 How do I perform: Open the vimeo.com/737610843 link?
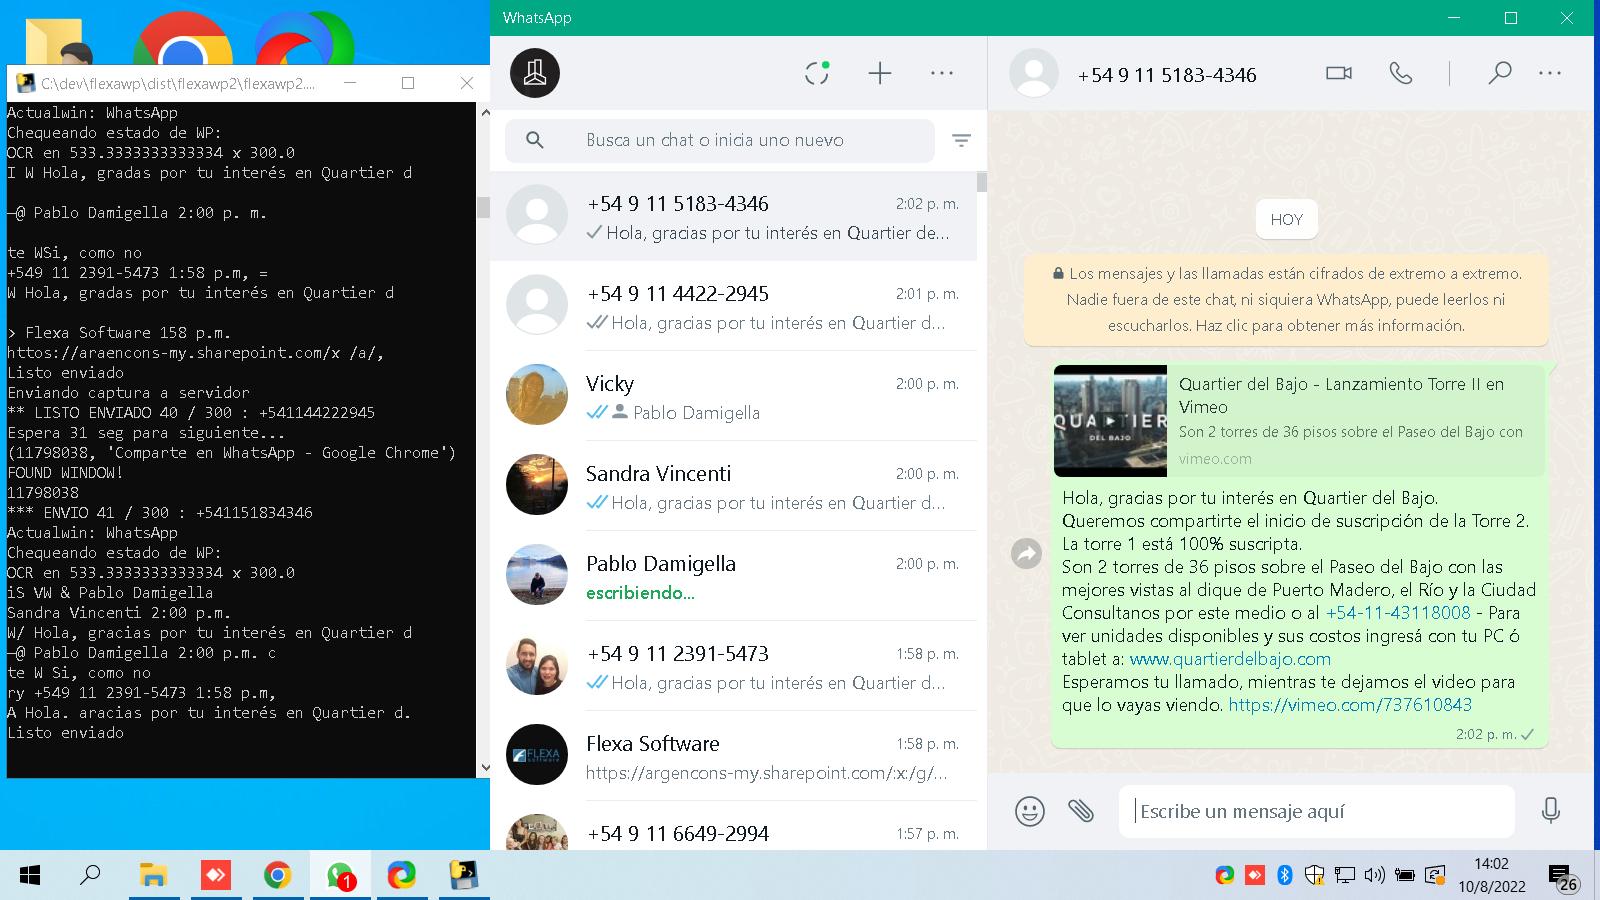click(x=1350, y=705)
